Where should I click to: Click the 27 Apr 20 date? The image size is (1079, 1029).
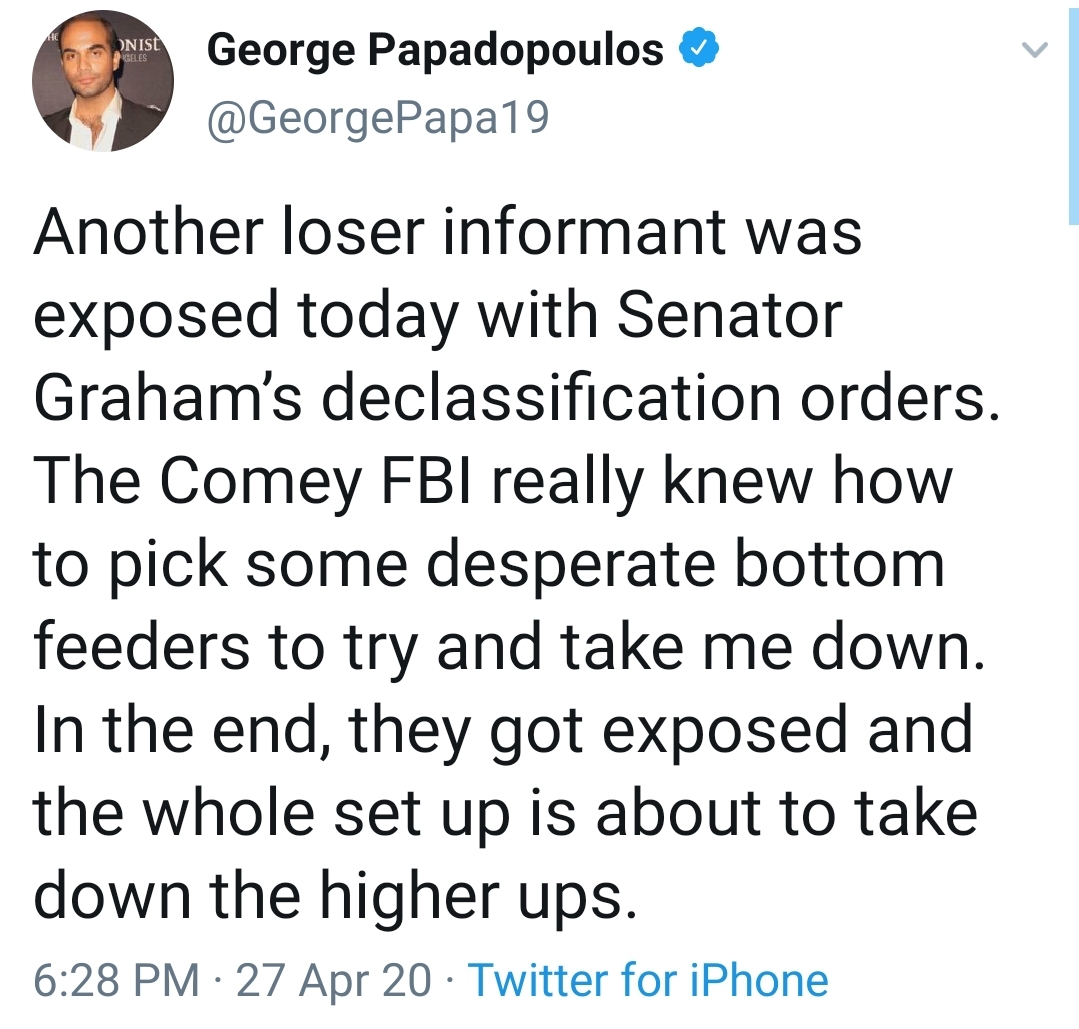tap(334, 980)
